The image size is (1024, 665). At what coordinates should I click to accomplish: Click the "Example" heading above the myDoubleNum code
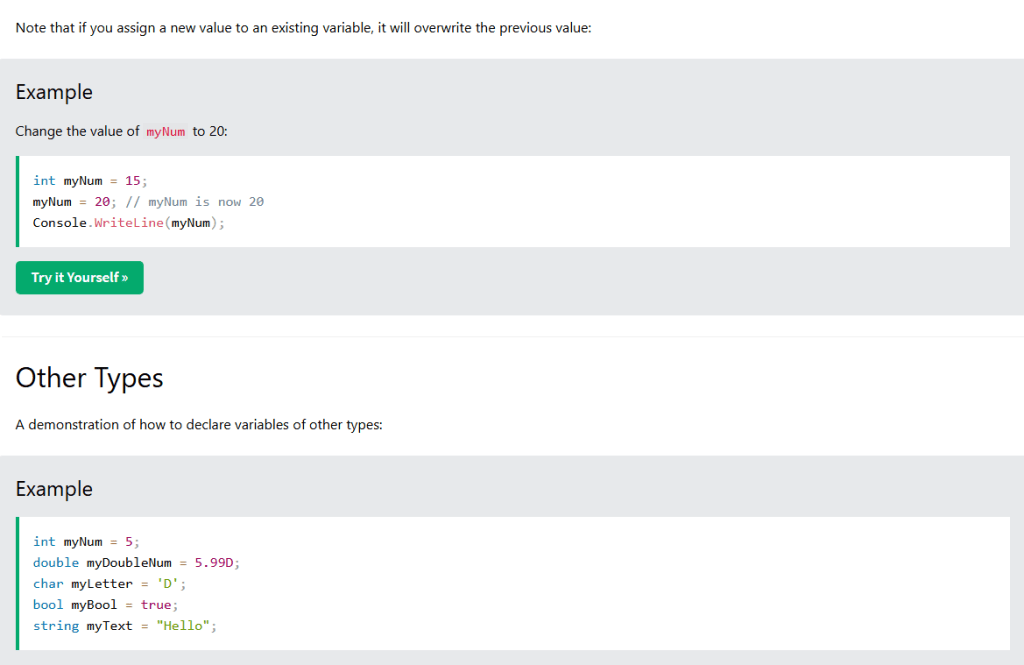click(x=54, y=489)
